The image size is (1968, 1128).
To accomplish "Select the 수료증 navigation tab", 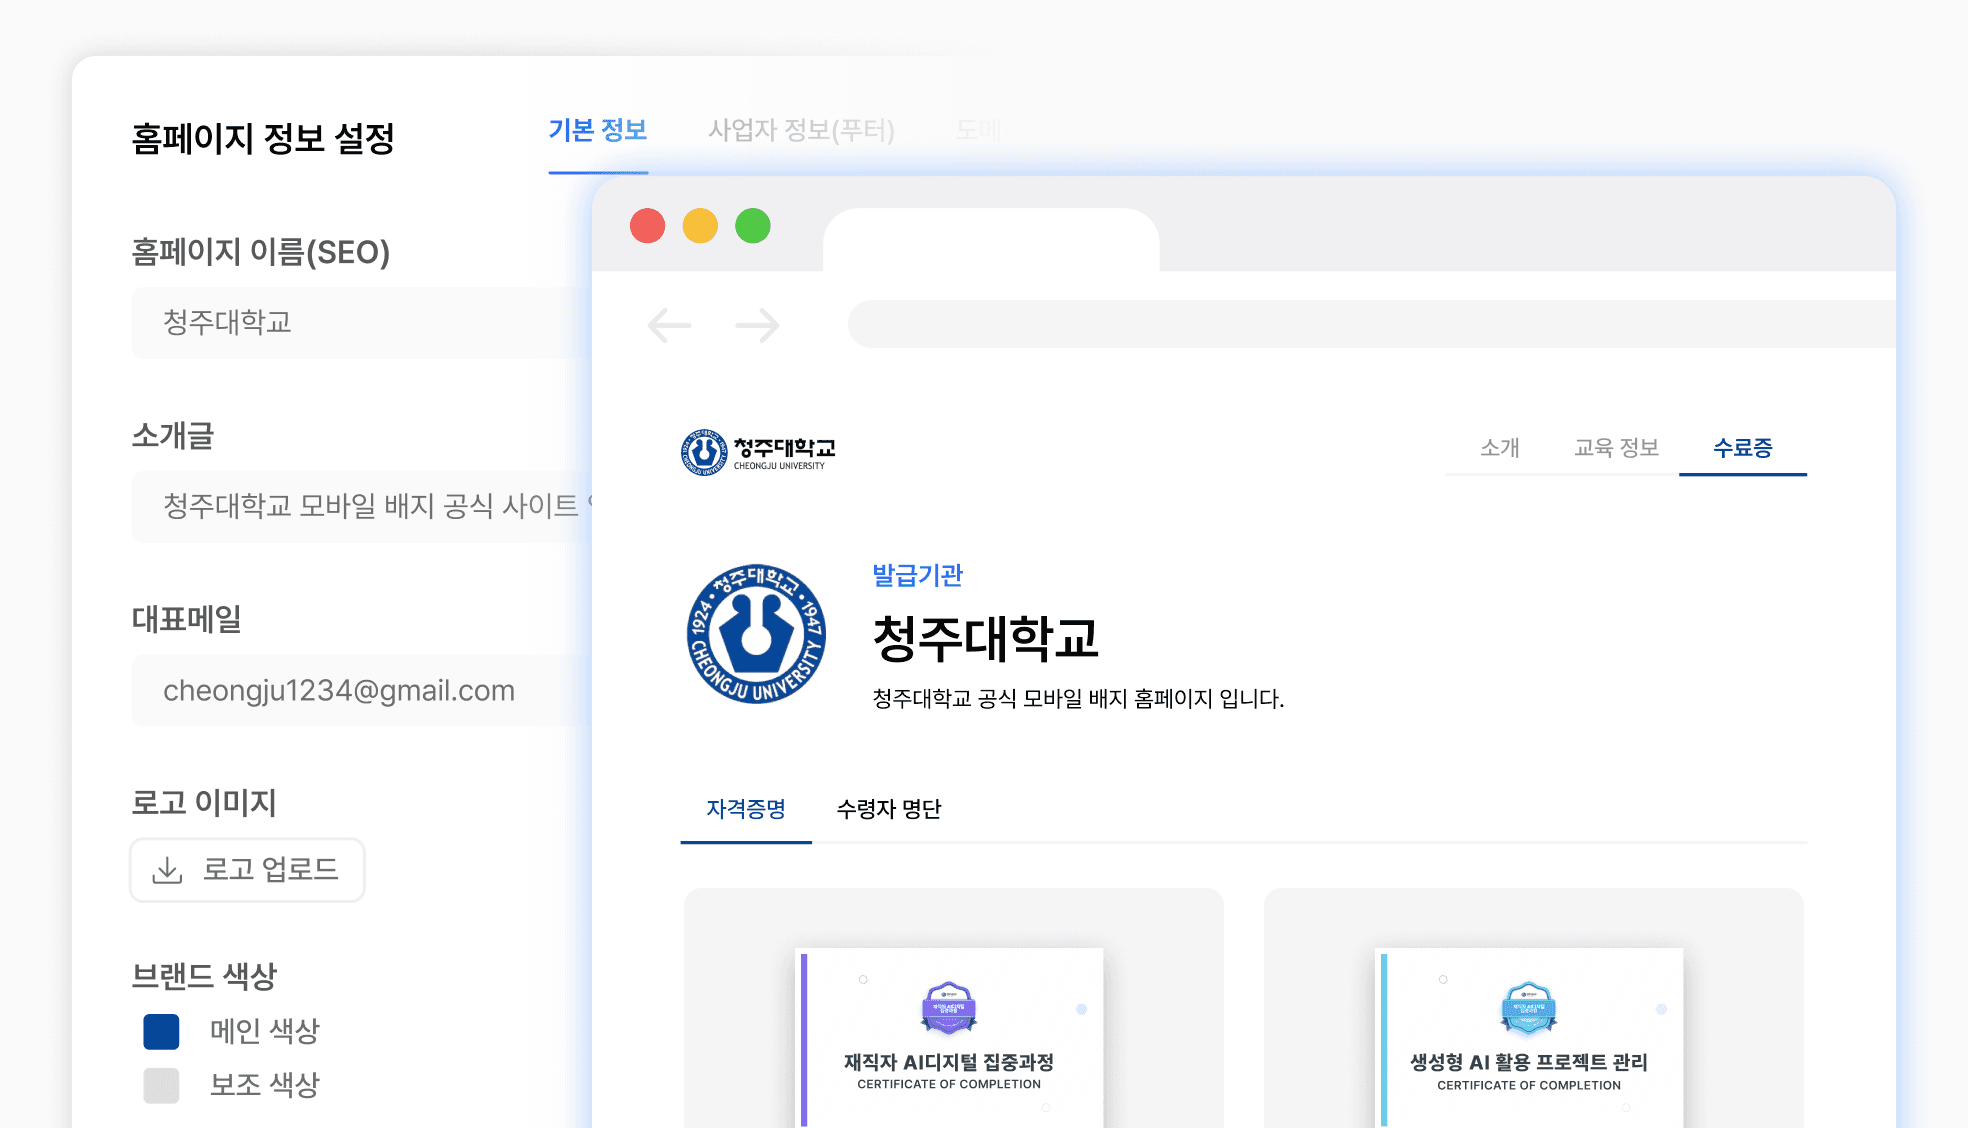I will 1742,448.
